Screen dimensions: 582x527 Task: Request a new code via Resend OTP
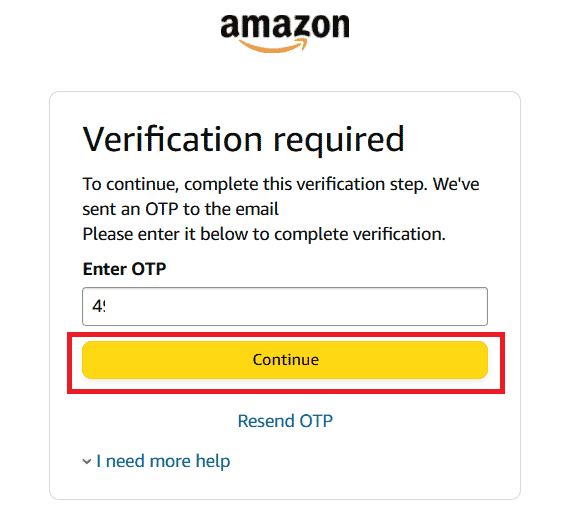(x=285, y=421)
